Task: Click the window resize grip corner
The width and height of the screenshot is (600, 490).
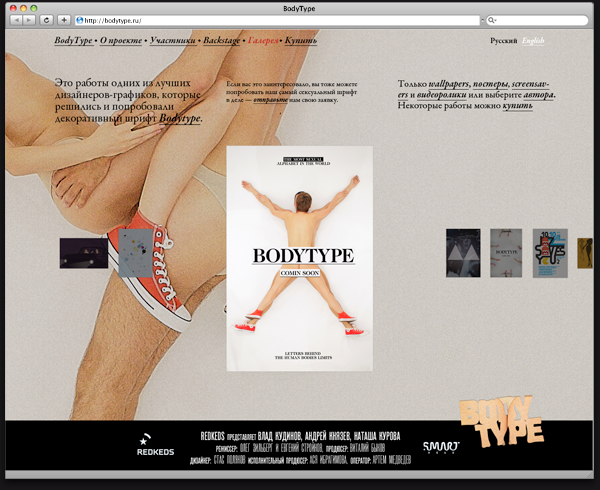Action: tap(589, 475)
